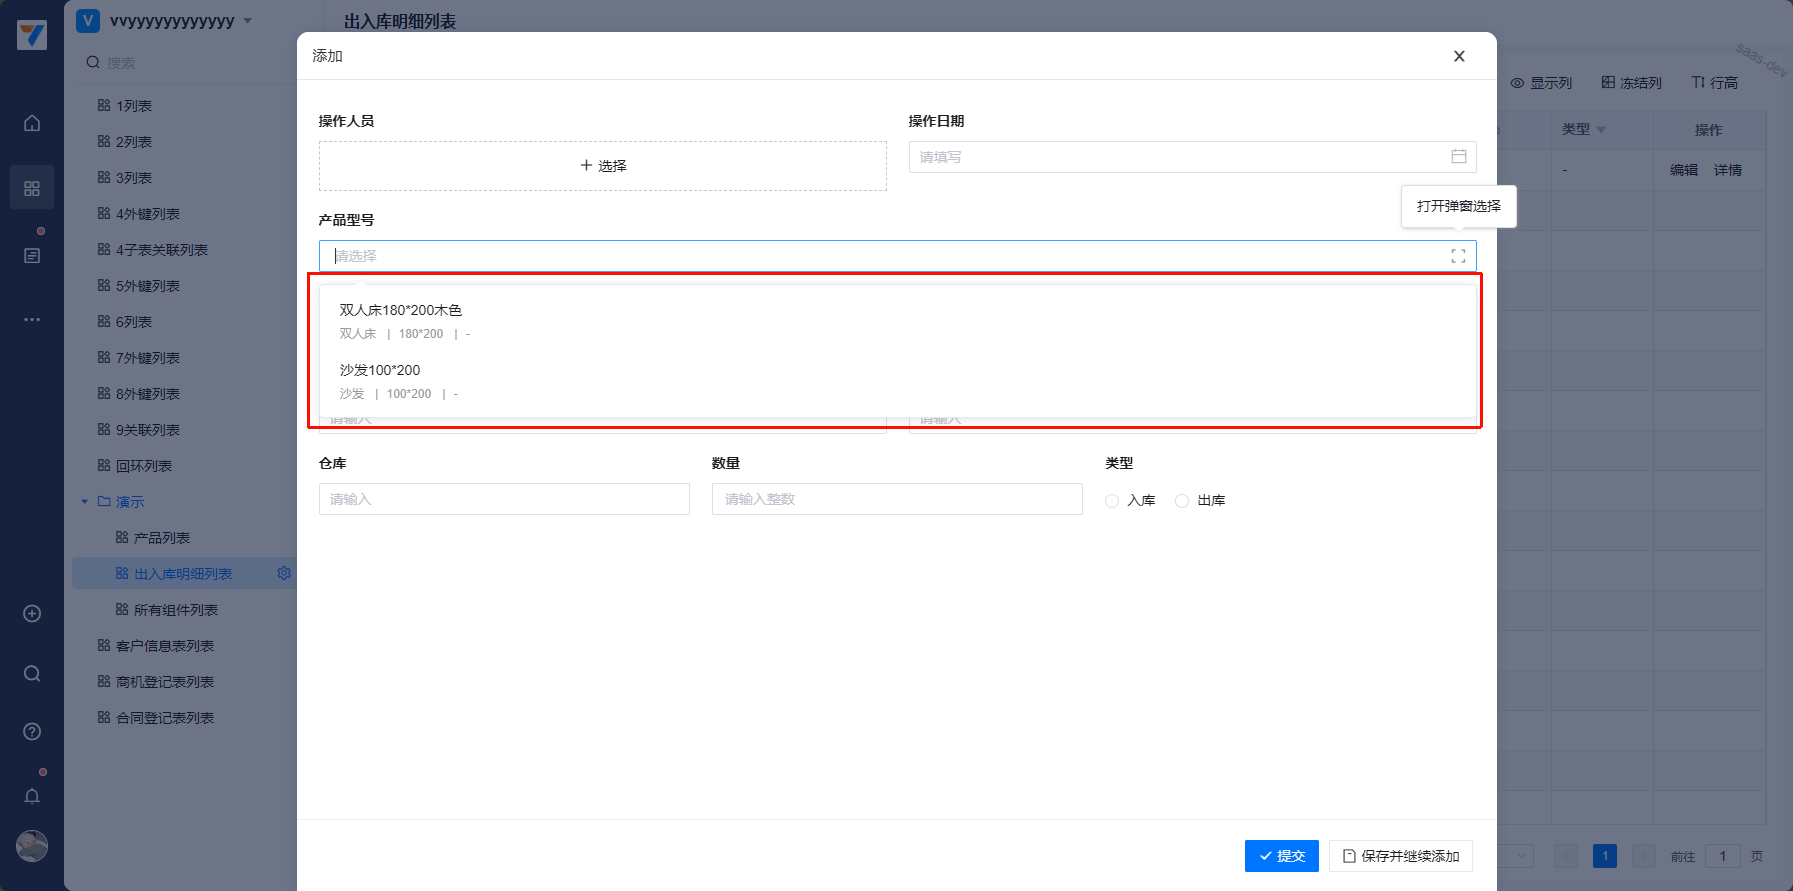Click the plus circle add icon
The width and height of the screenshot is (1793, 891).
(x=32, y=614)
